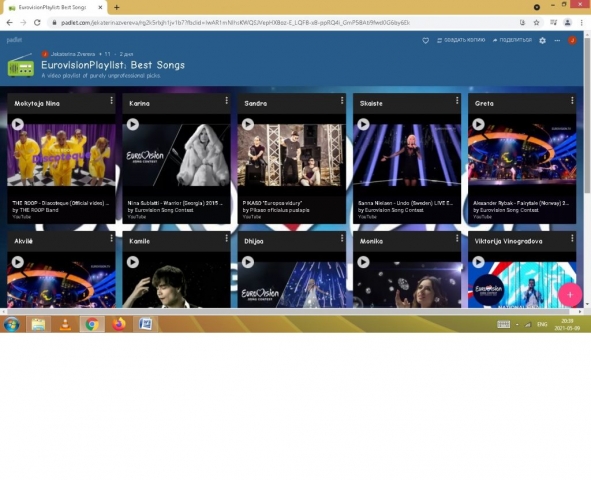Open a new browser tab
591x480 pixels.
pyautogui.click(x=117, y=7)
